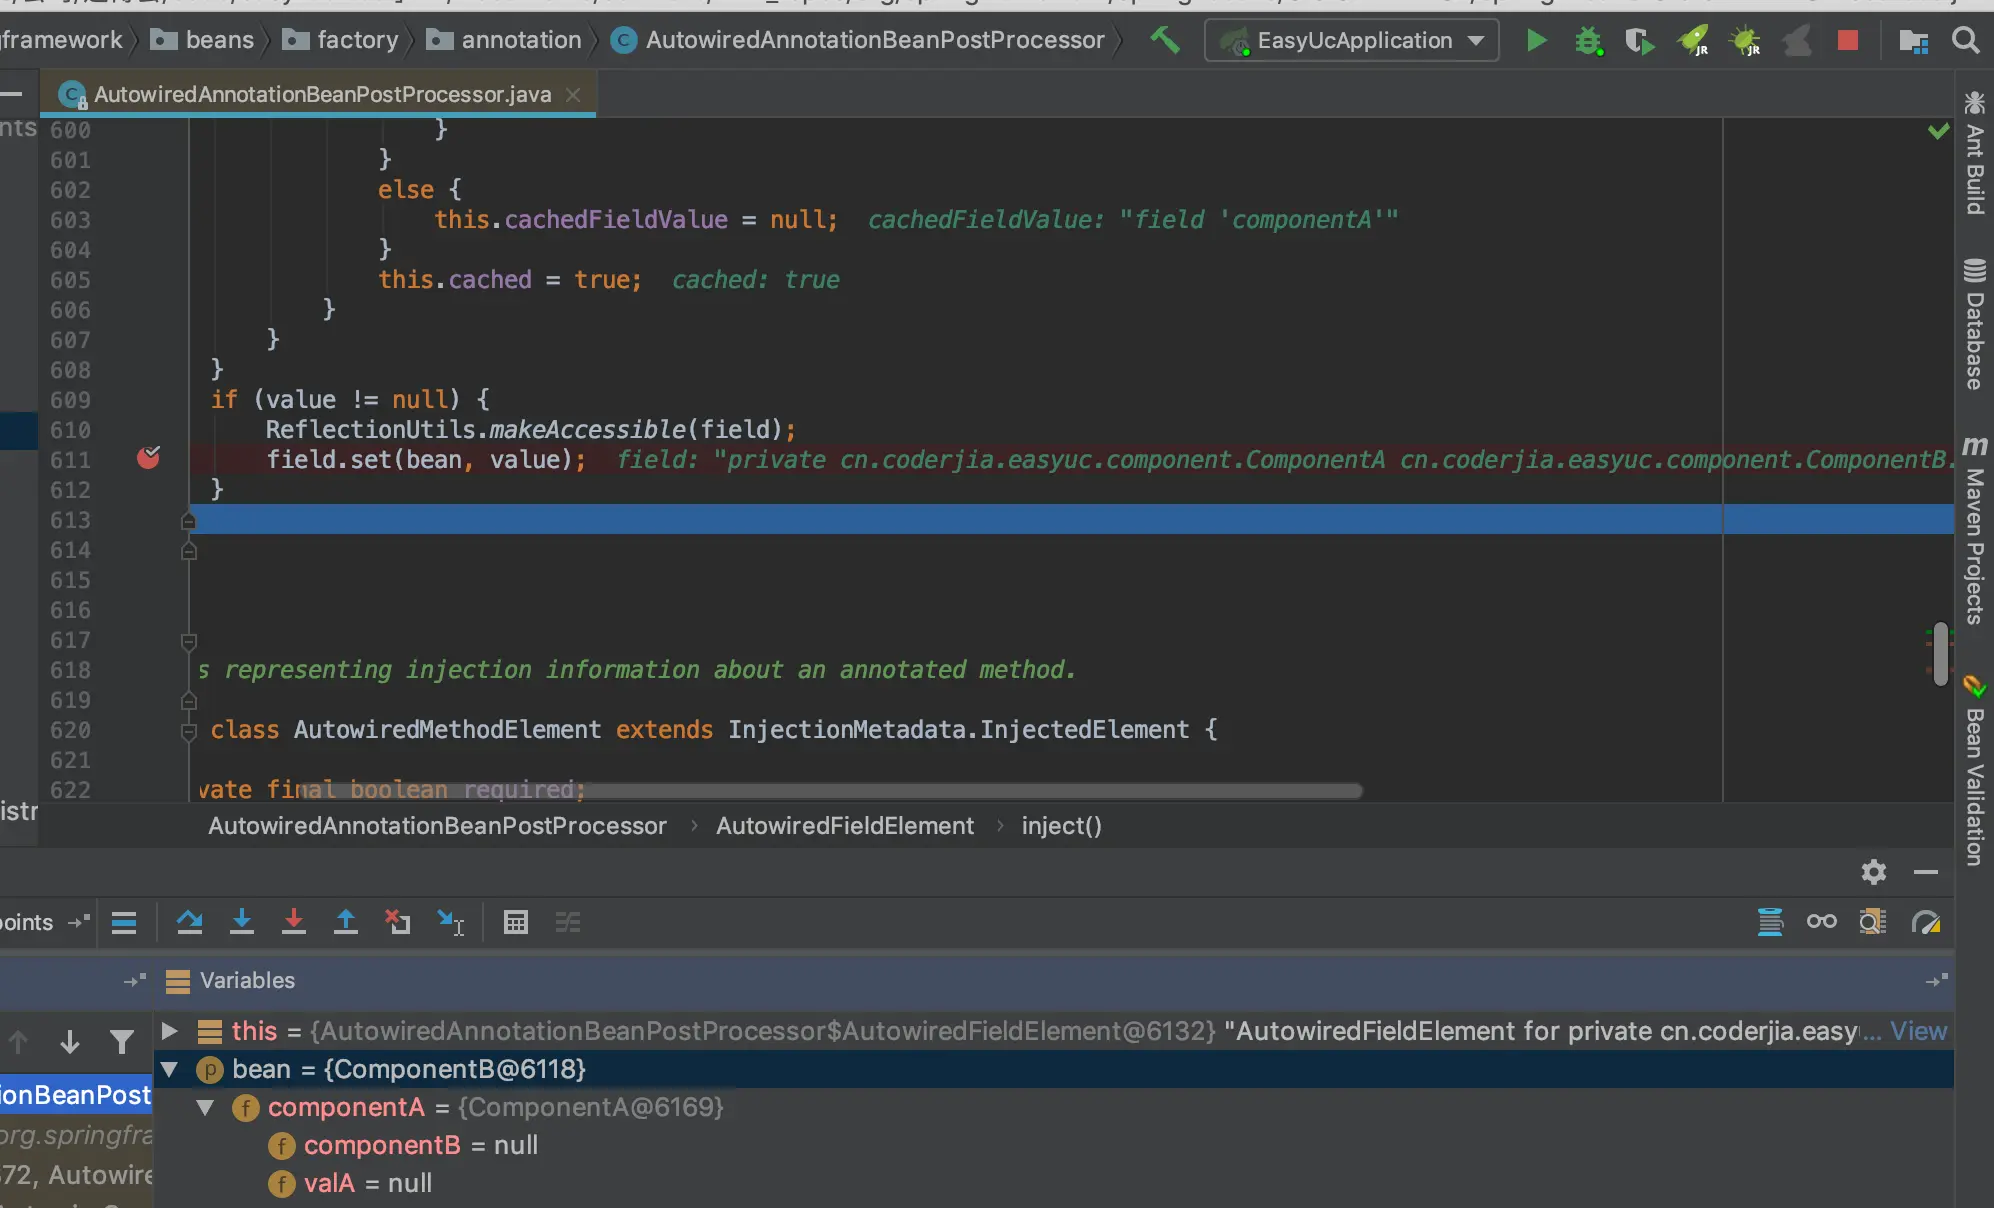
Task: Click the Step Out debugger icon
Action: [345, 922]
